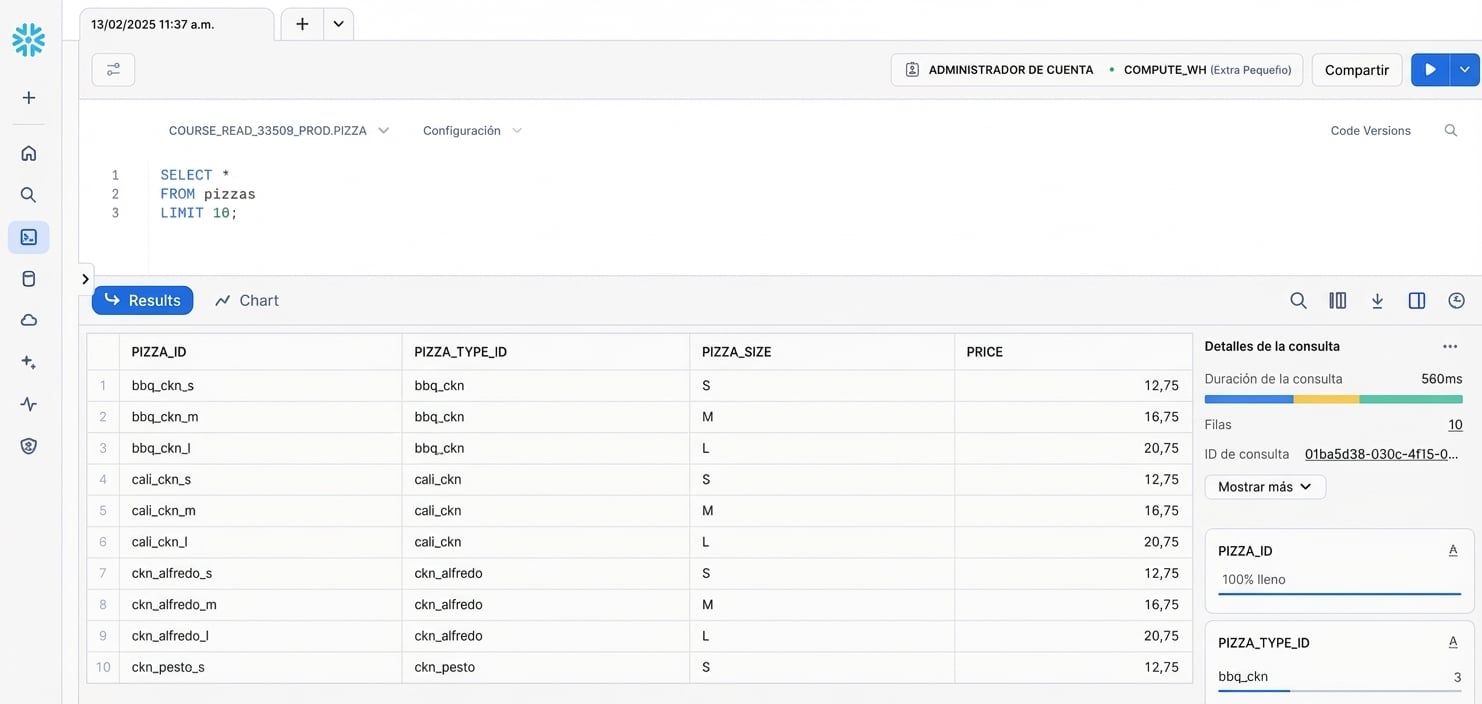Viewport: 1482px width, 704px height.
Task: Click the query duration progress bar
Action: 1333,399
